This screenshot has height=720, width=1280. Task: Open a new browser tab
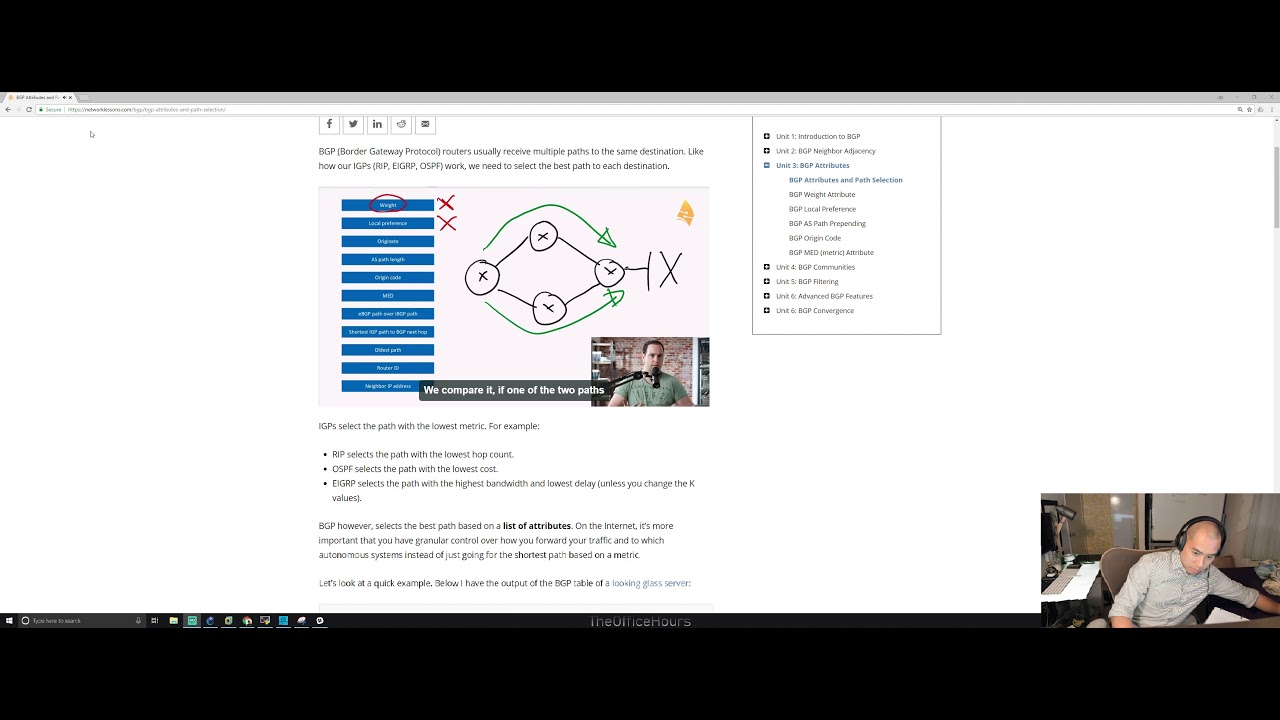click(x=84, y=98)
